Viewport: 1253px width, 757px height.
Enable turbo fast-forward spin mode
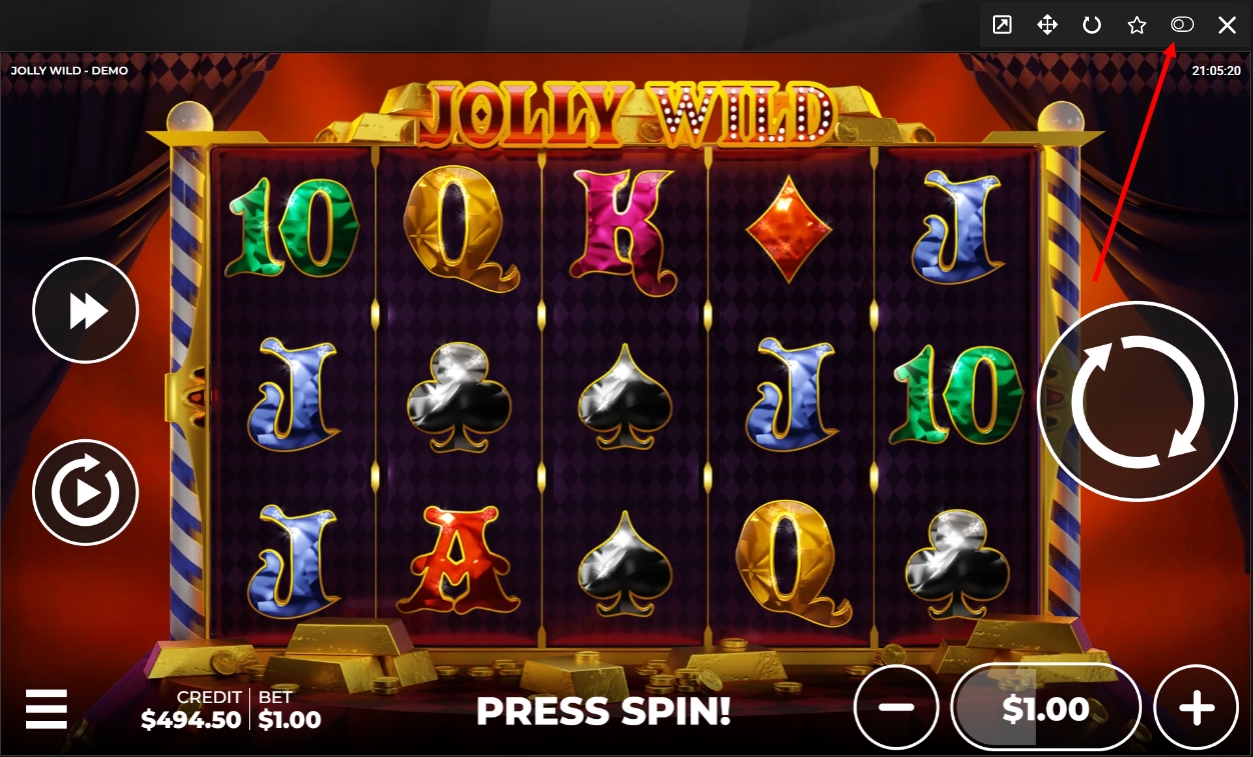[x=85, y=312]
